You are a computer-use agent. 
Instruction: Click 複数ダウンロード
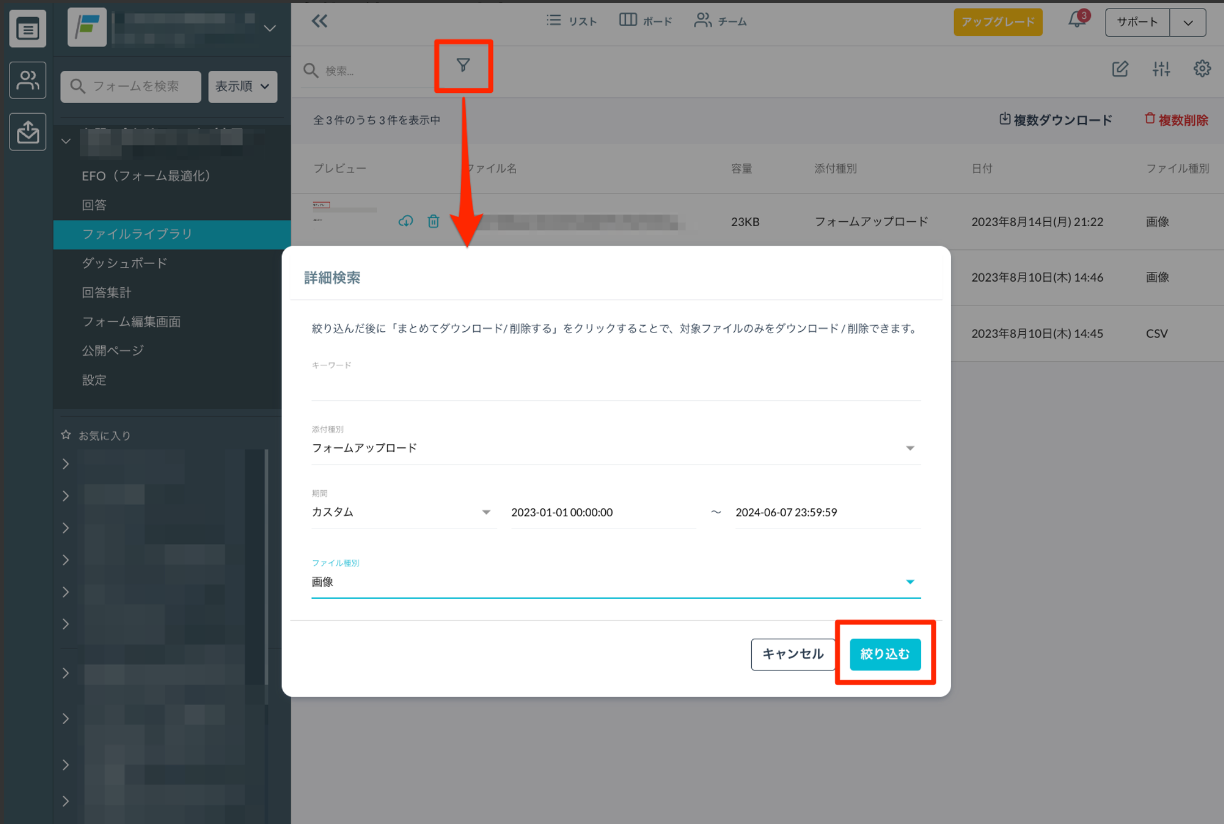tap(1055, 120)
